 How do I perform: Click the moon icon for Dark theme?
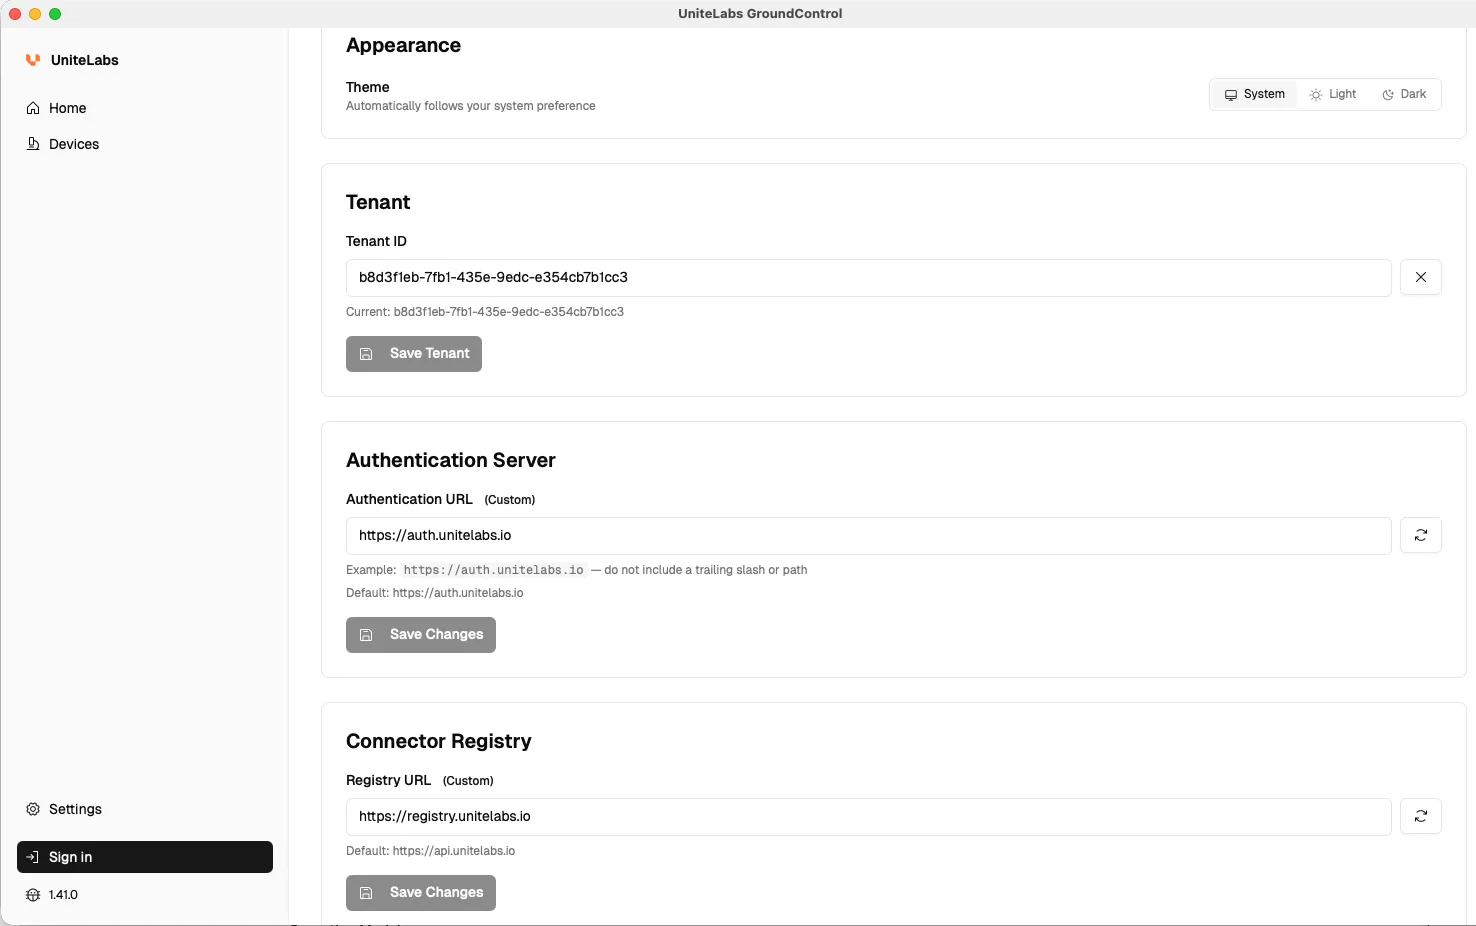(x=1388, y=95)
